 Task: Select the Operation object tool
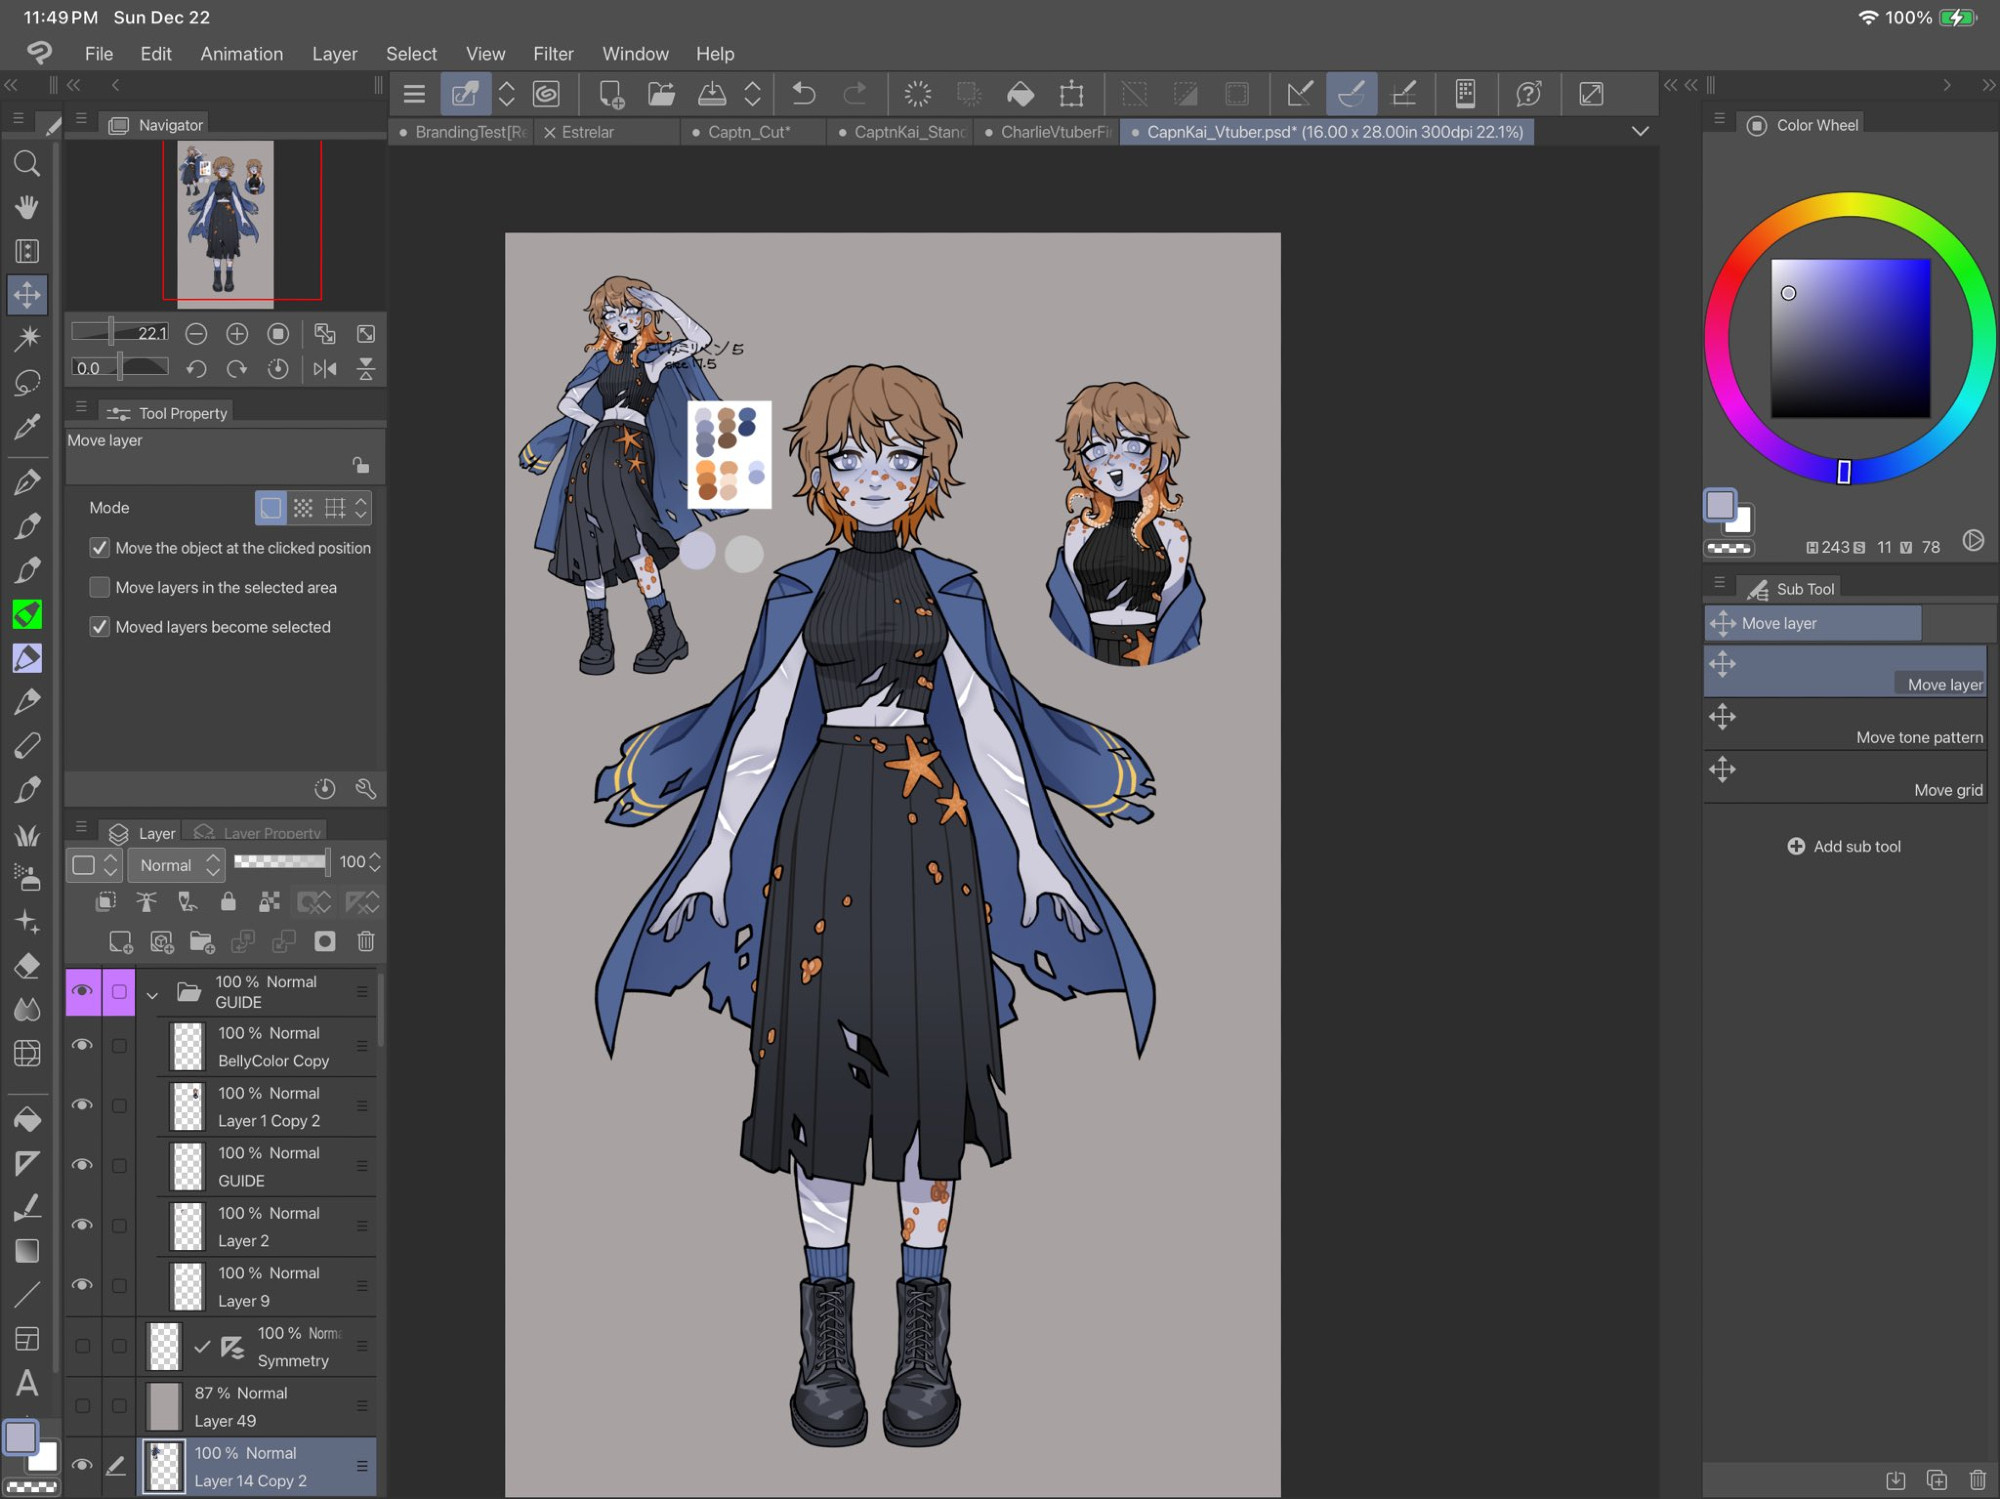pyautogui.click(x=27, y=250)
